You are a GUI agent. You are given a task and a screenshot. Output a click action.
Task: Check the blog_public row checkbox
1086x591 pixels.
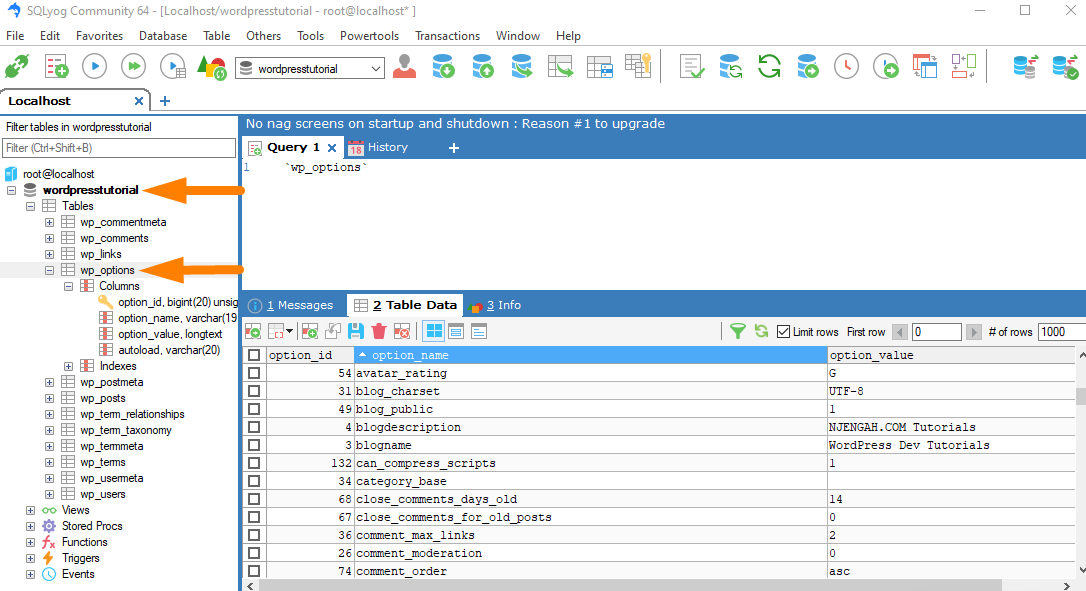click(254, 409)
